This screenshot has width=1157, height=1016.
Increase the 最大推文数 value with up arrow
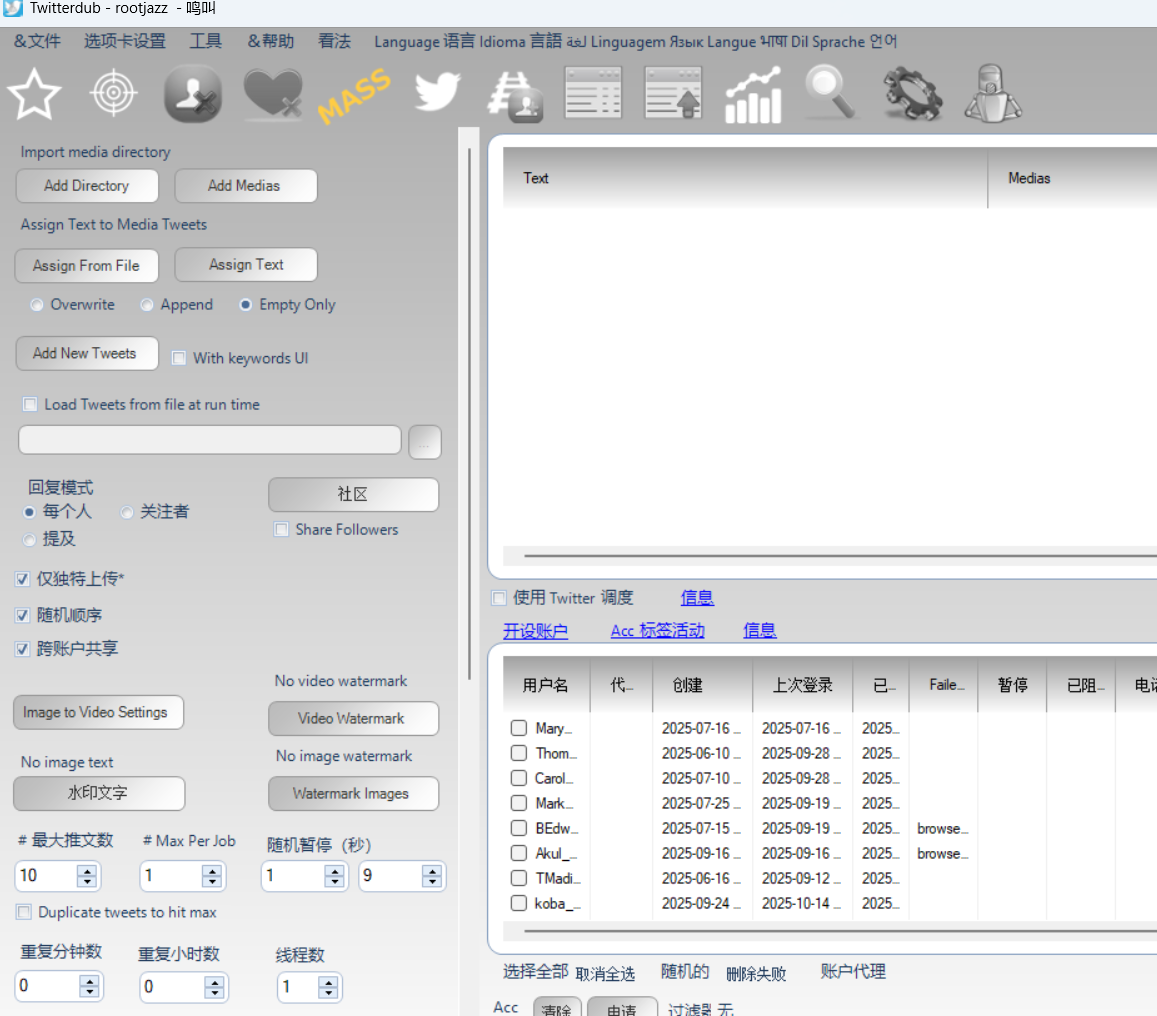(x=88, y=870)
